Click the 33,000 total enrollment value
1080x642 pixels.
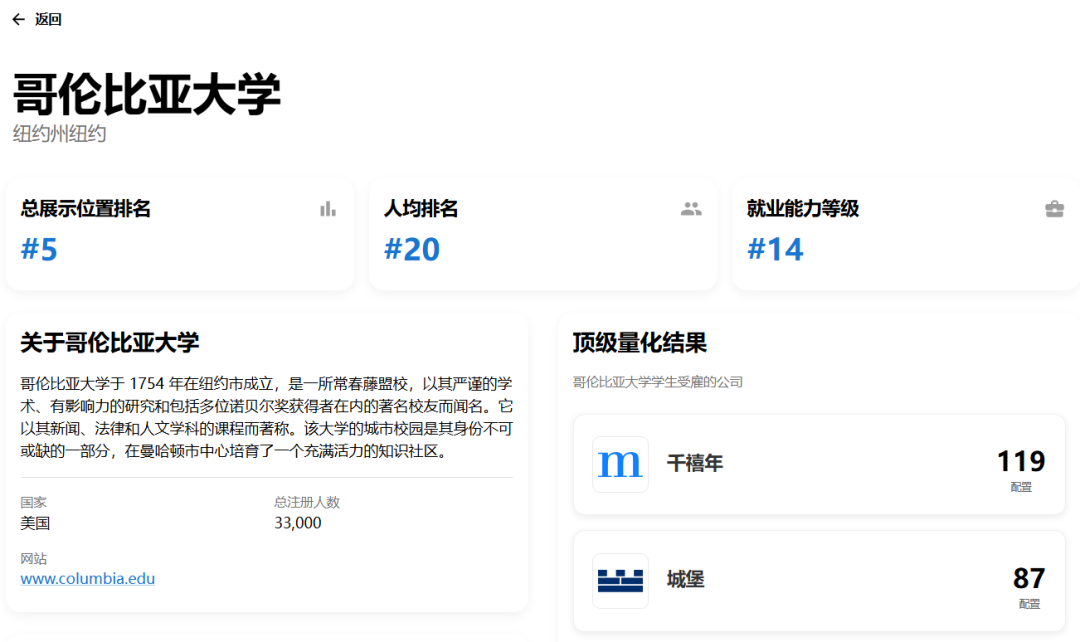coord(298,522)
